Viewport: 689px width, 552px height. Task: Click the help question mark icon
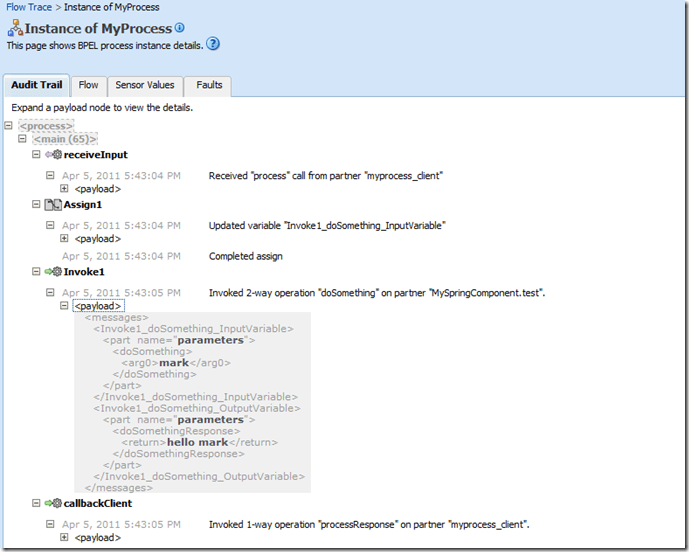point(213,44)
